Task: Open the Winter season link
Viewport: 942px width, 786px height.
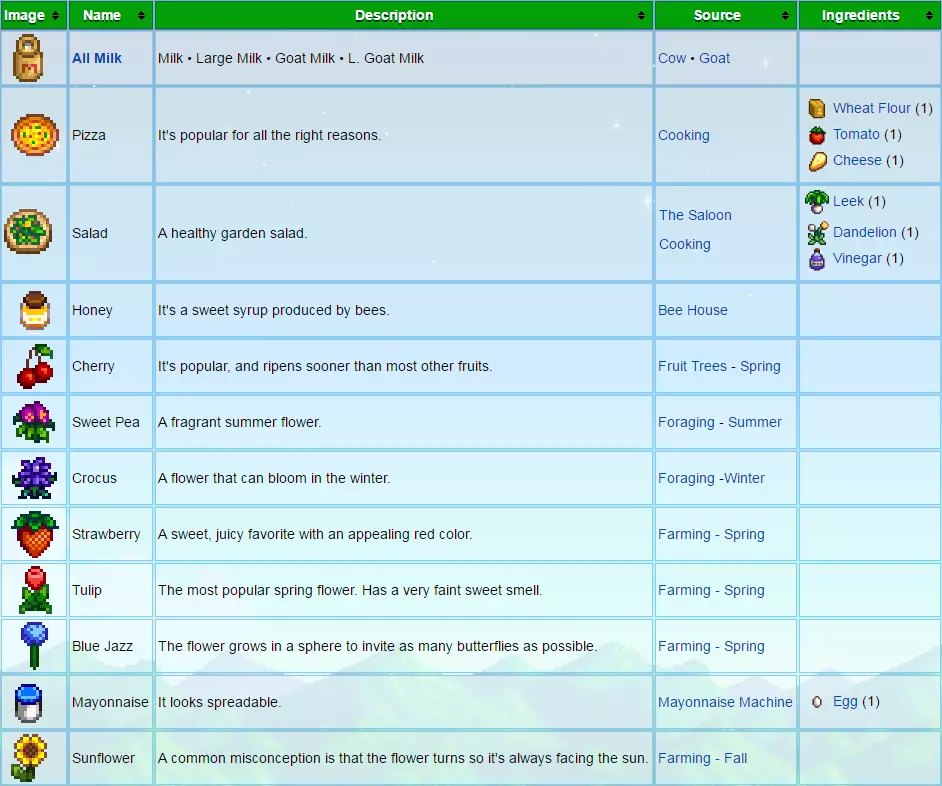Action: coord(744,478)
